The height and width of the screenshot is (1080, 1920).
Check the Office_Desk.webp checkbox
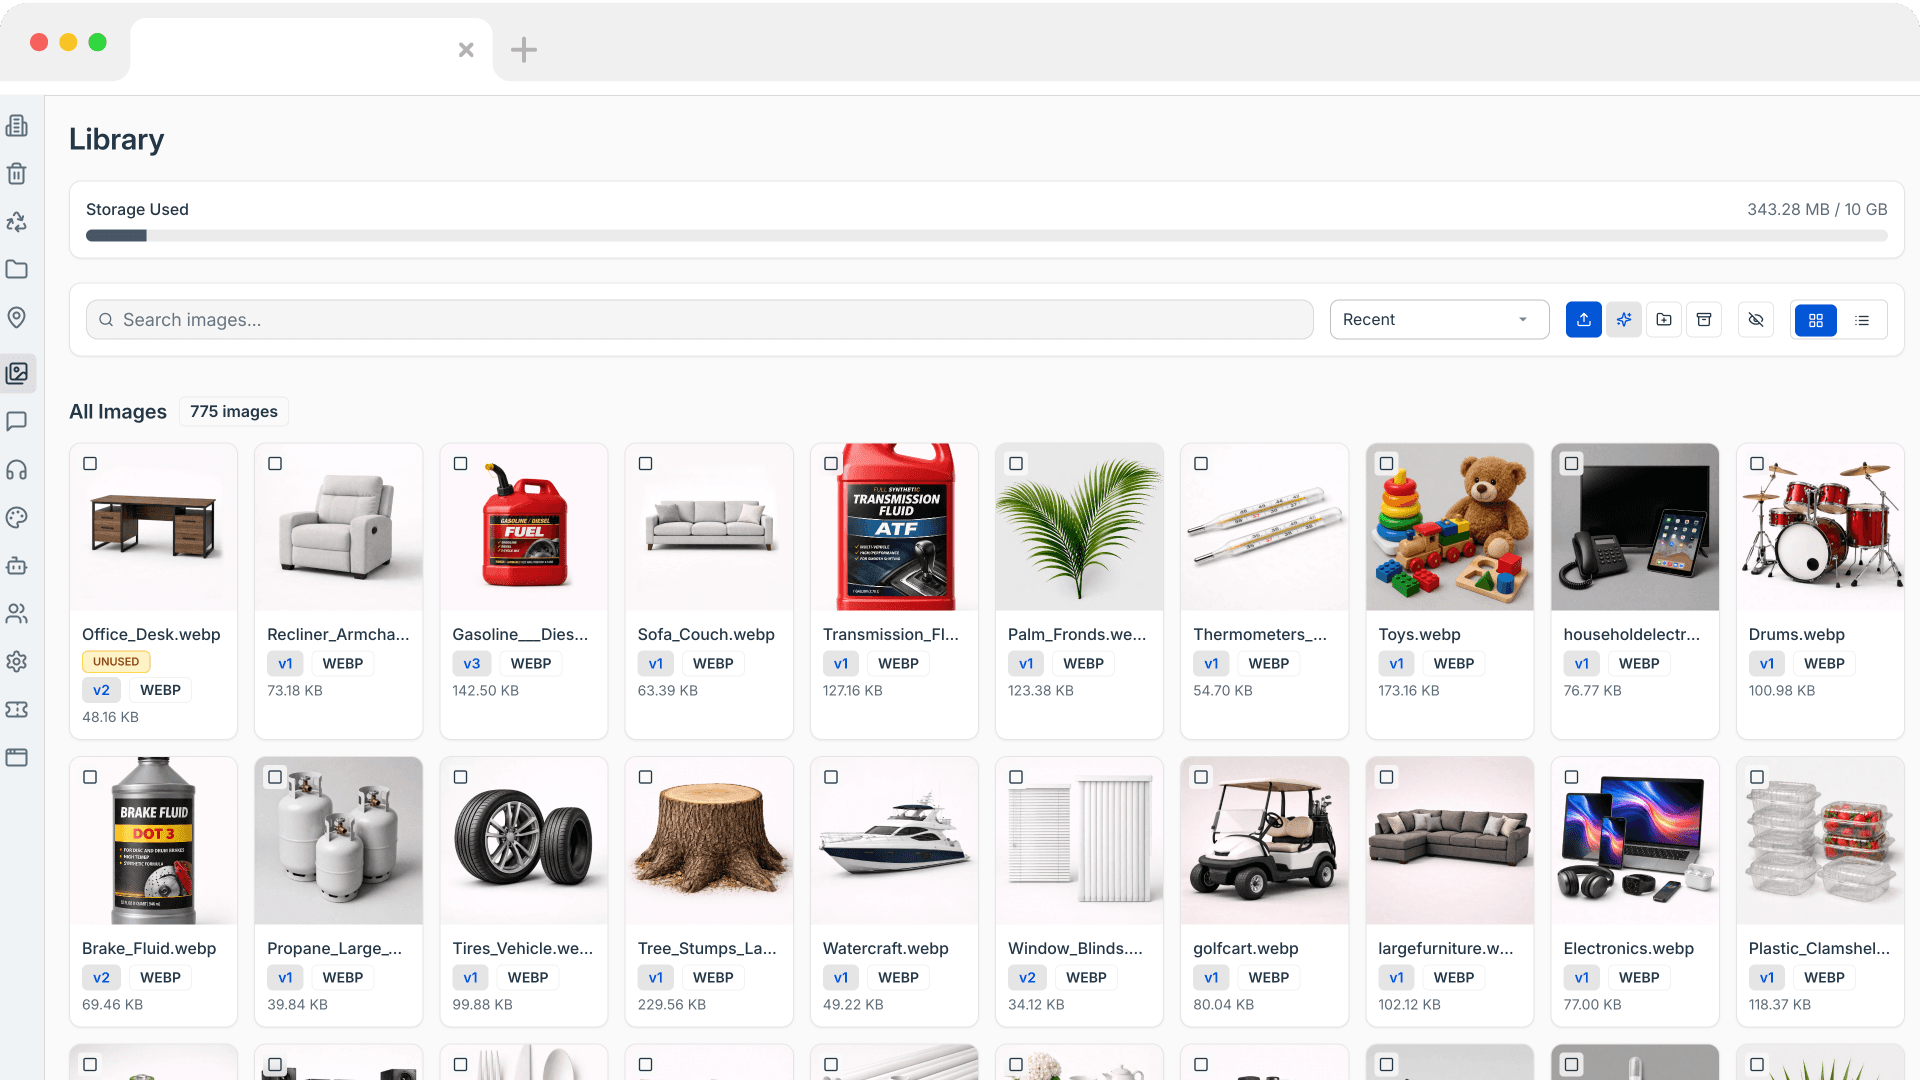[90, 464]
